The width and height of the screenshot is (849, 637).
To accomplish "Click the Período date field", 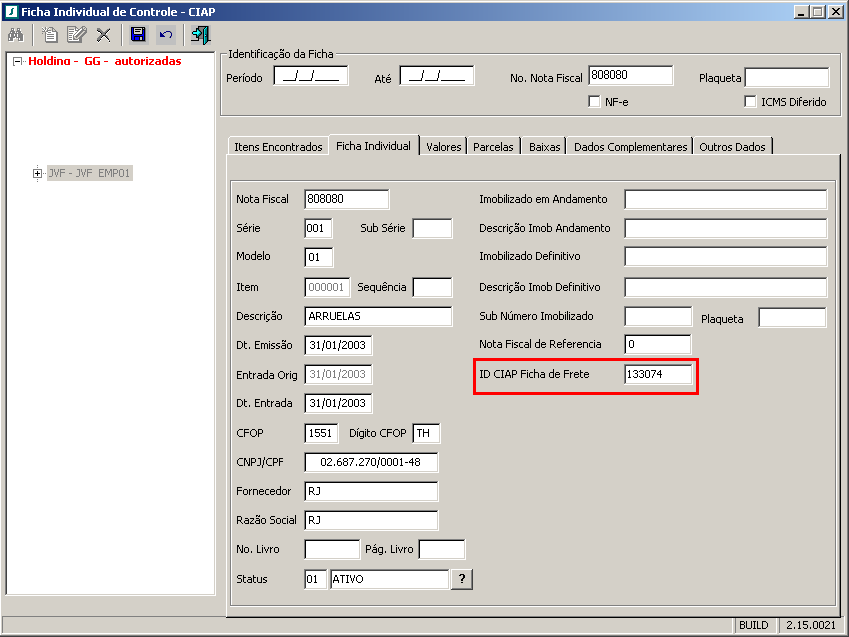I will (311, 76).
